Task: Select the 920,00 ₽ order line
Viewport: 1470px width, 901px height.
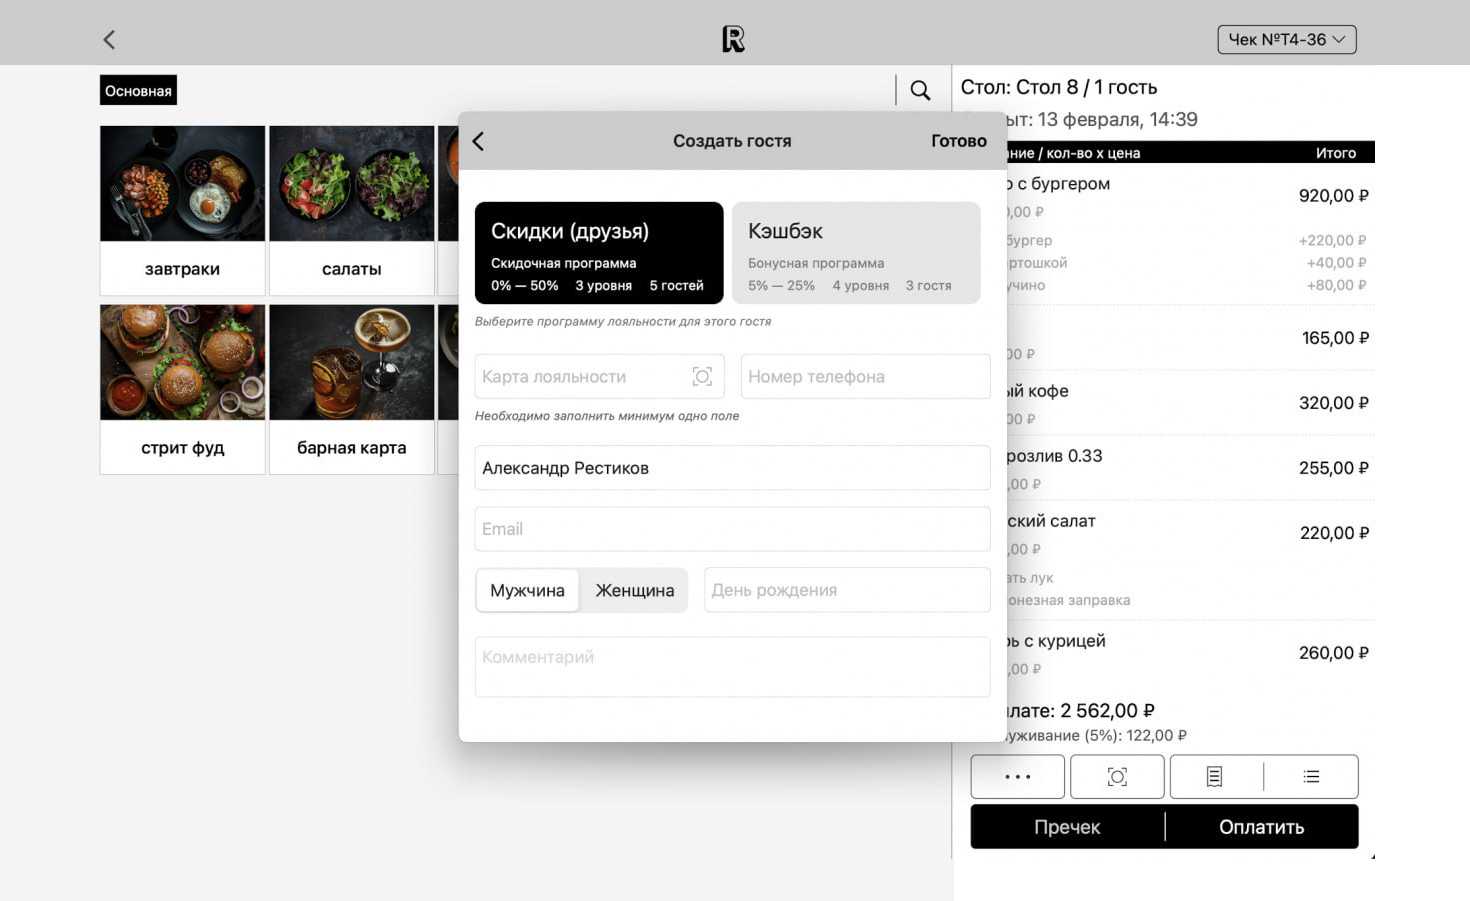Action: pyautogui.click(x=1190, y=196)
